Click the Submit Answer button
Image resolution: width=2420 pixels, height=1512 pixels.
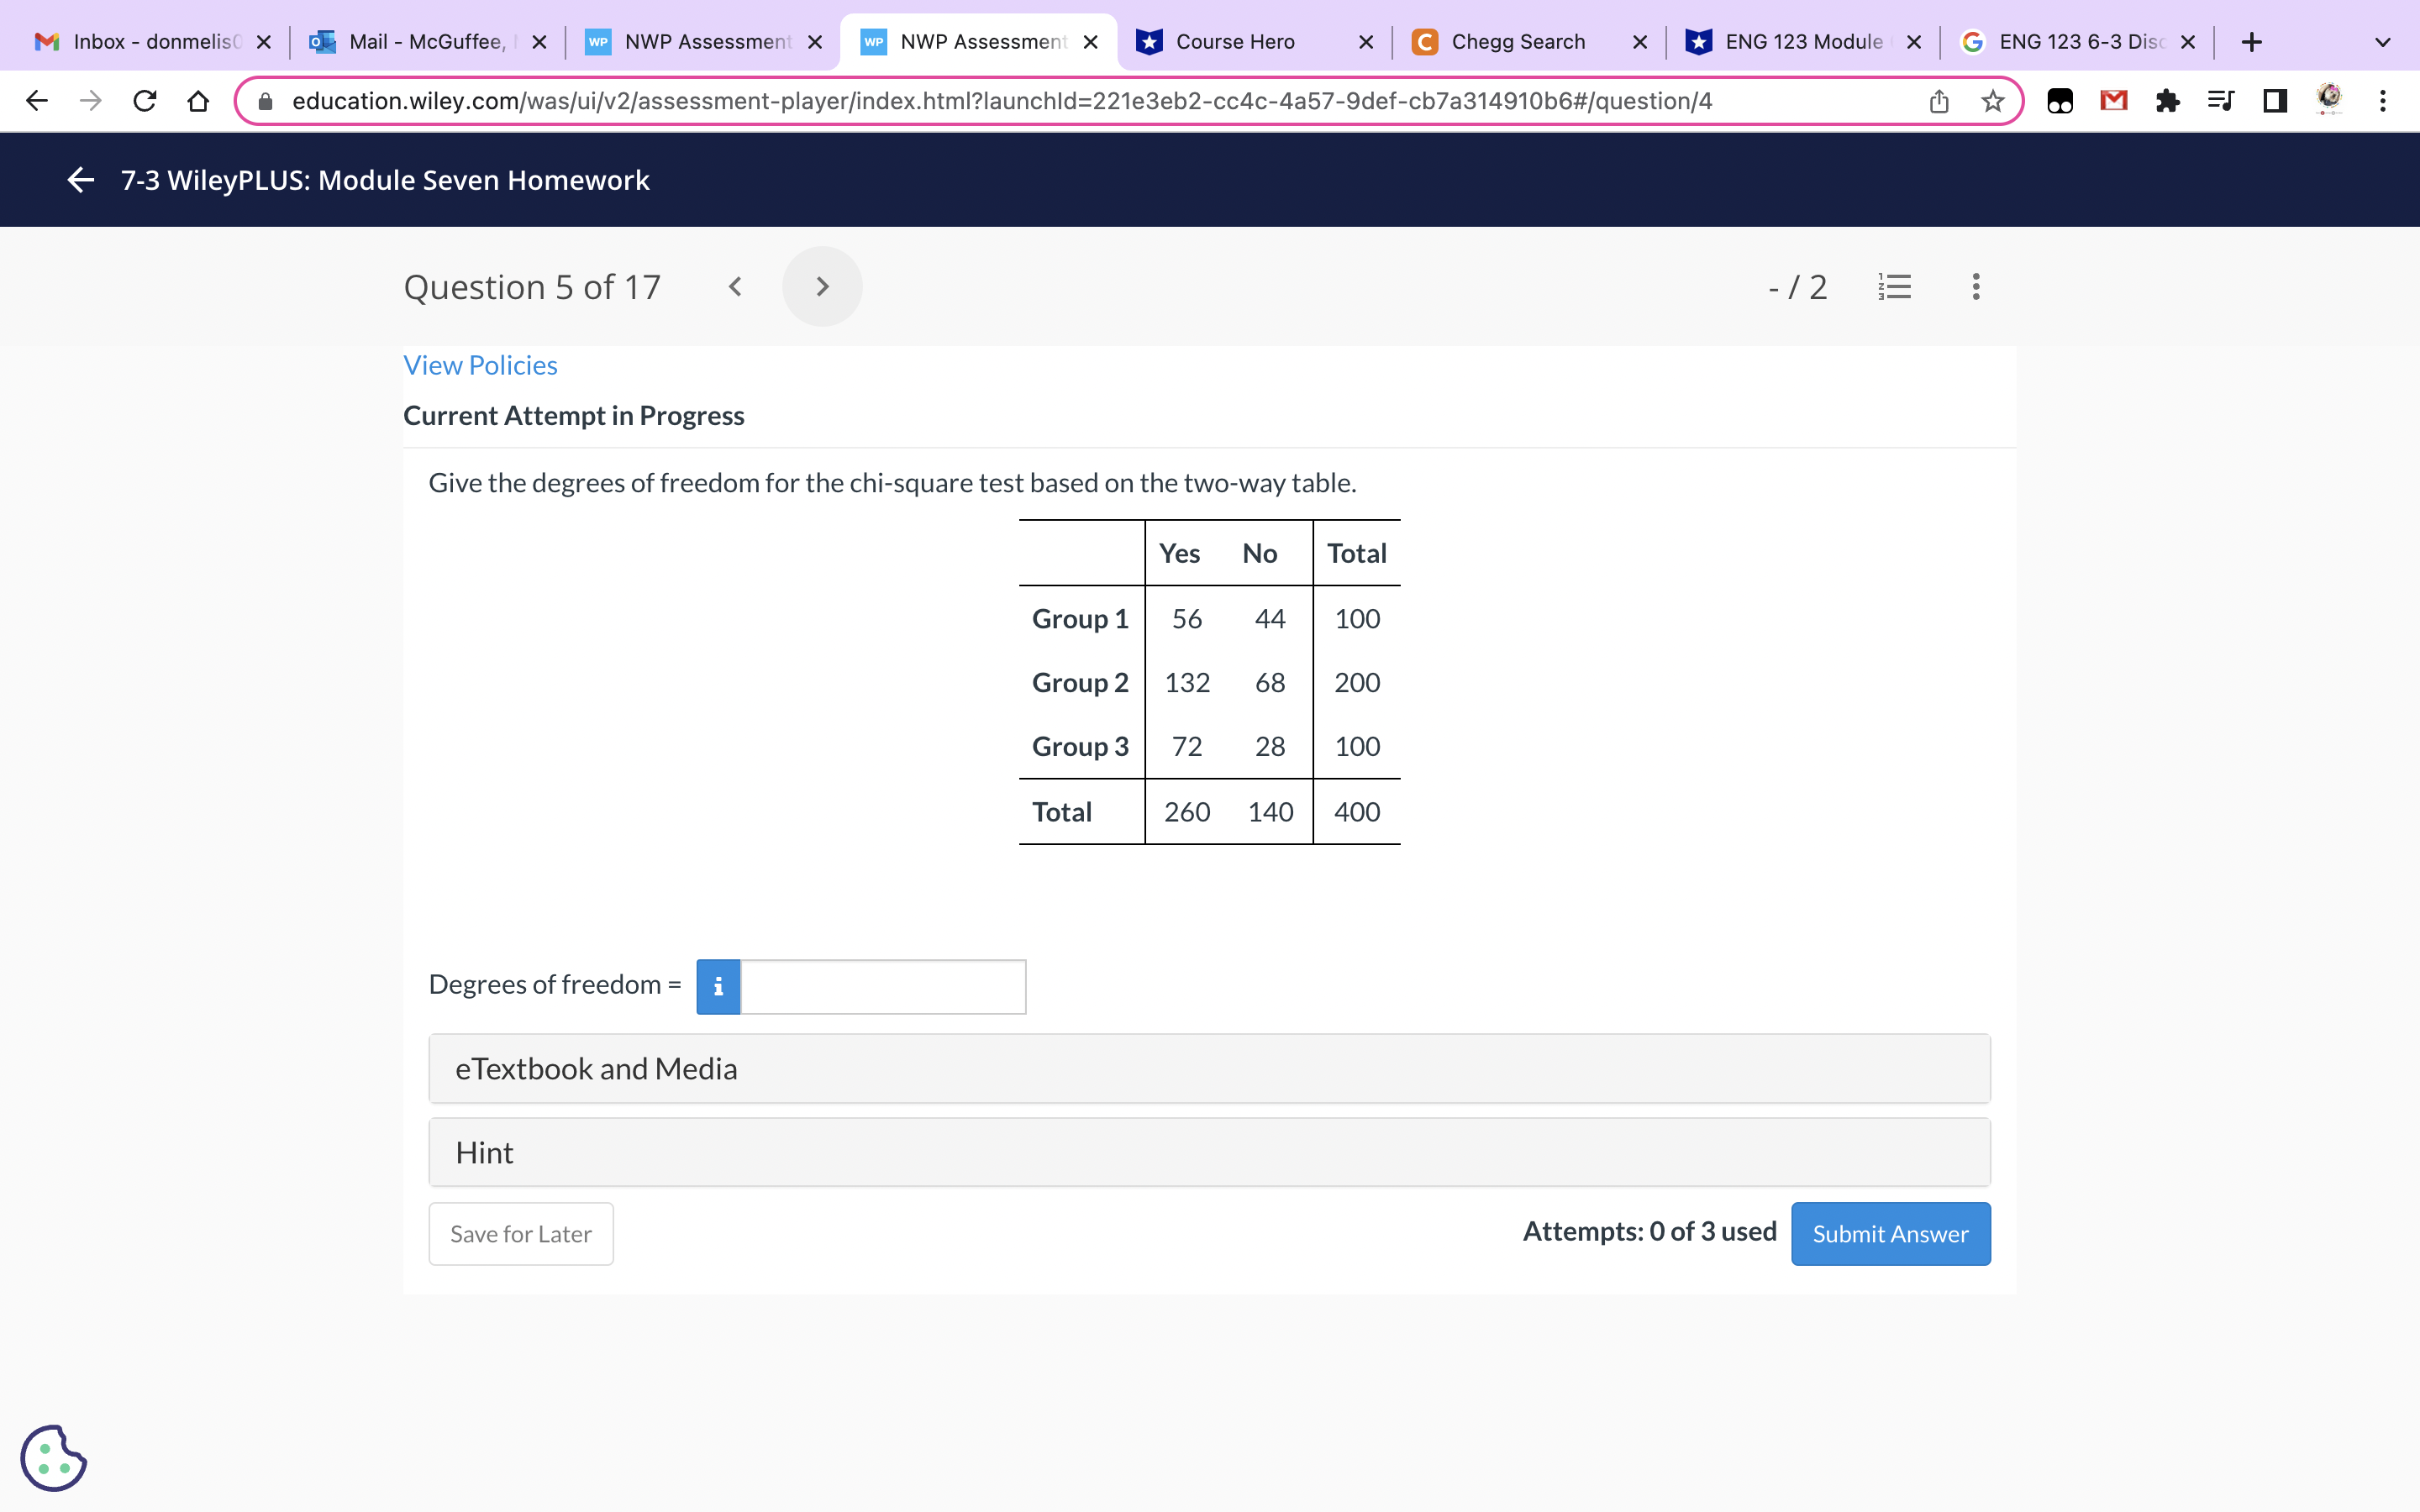coord(1890,1234)
